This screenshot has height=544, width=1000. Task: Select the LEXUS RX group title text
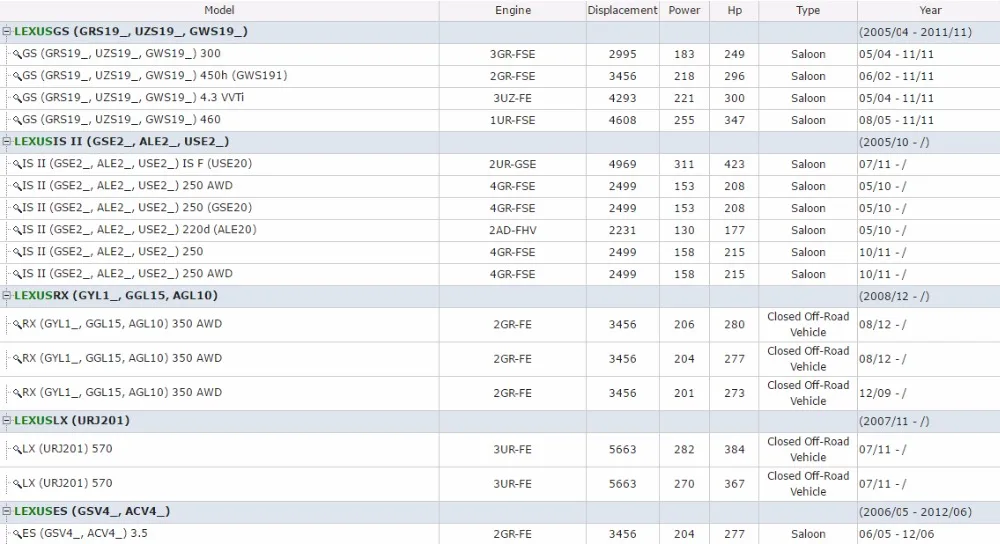(x=115, y=295)
